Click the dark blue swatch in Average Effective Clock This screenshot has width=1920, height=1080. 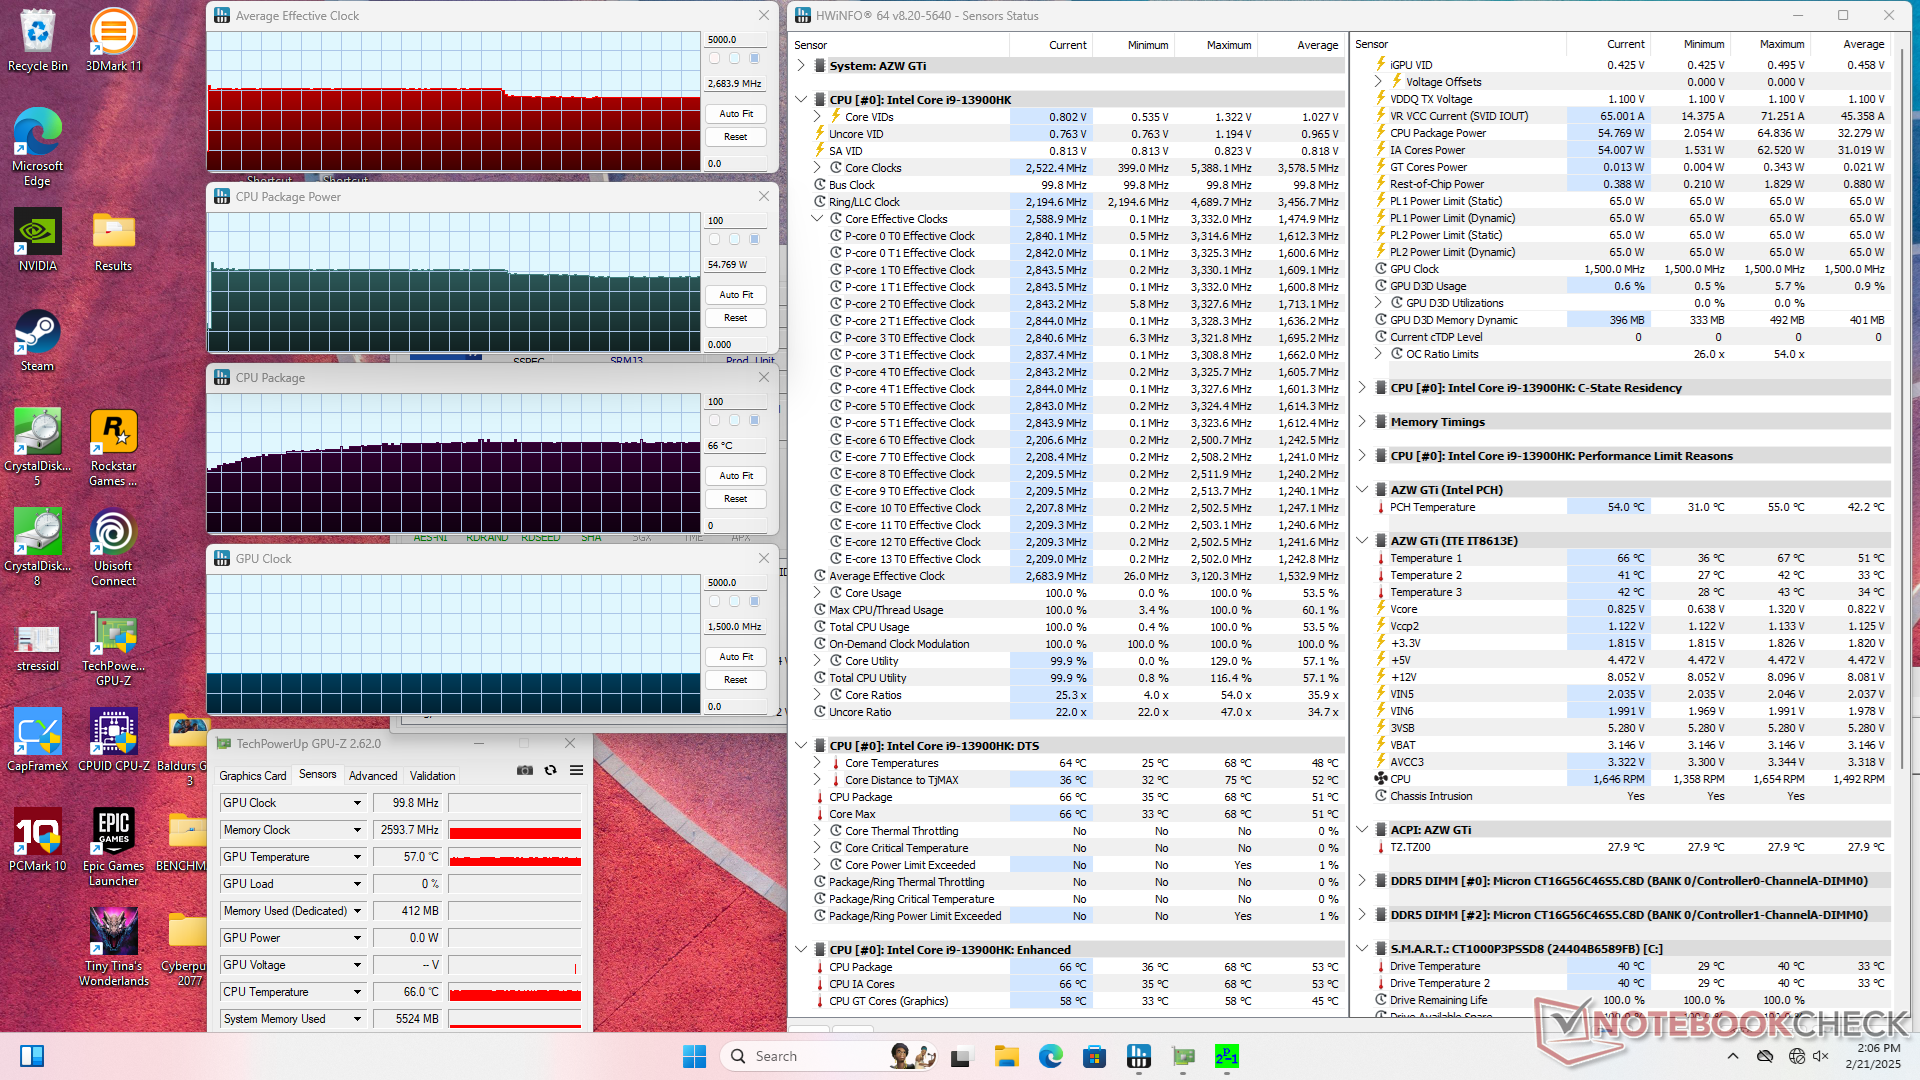pos(755,59)
